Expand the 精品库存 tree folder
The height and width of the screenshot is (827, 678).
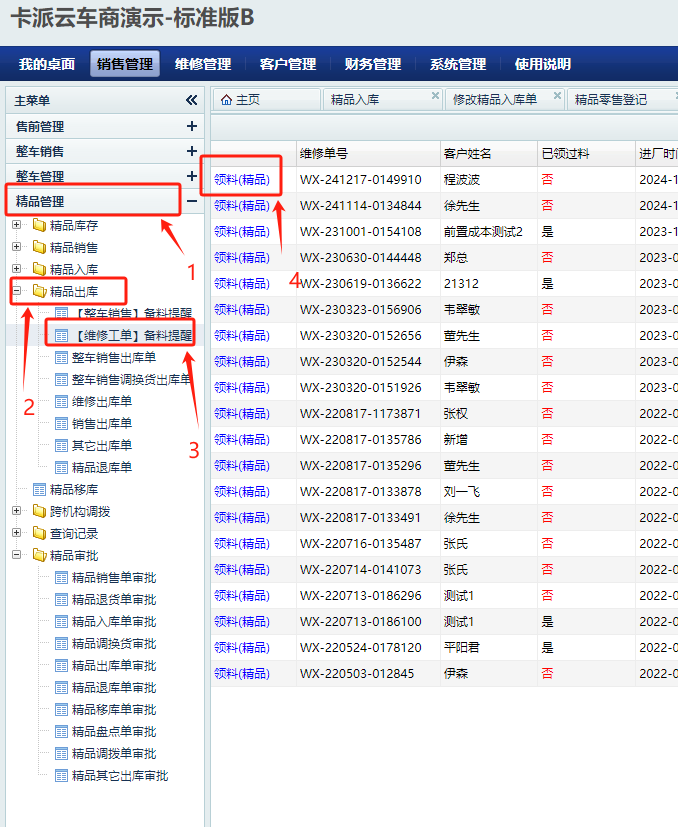coord(17,225)
